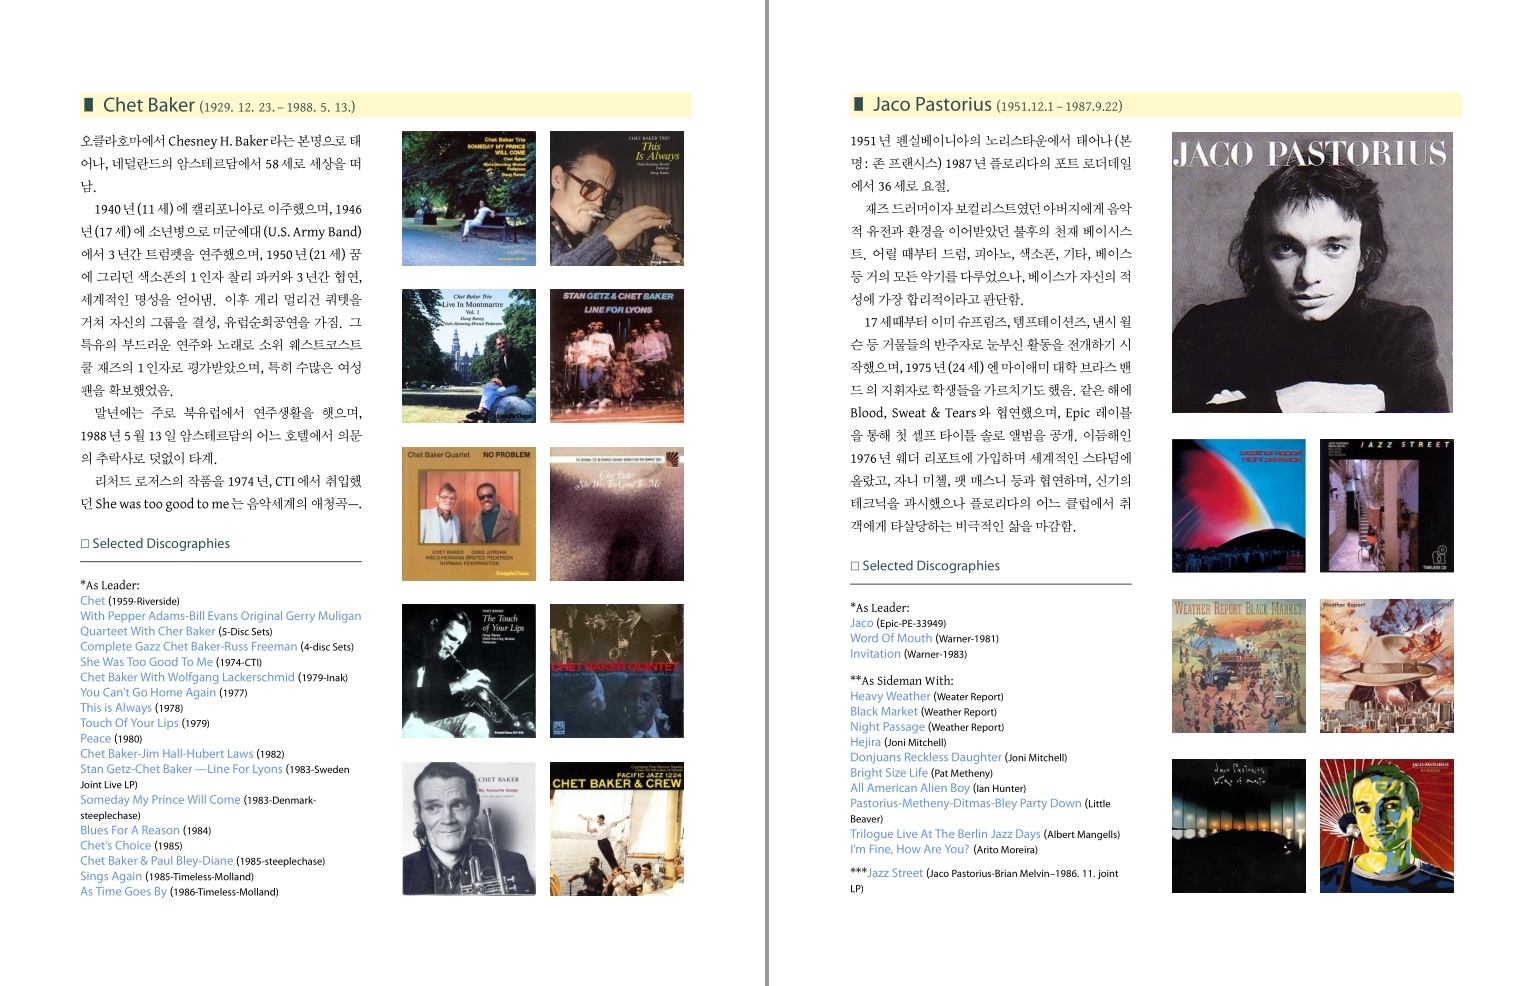The image size is (1534, 986).
Task: Select the 'Chet Baker & Crew' sailboat cover
Action: 617,828
